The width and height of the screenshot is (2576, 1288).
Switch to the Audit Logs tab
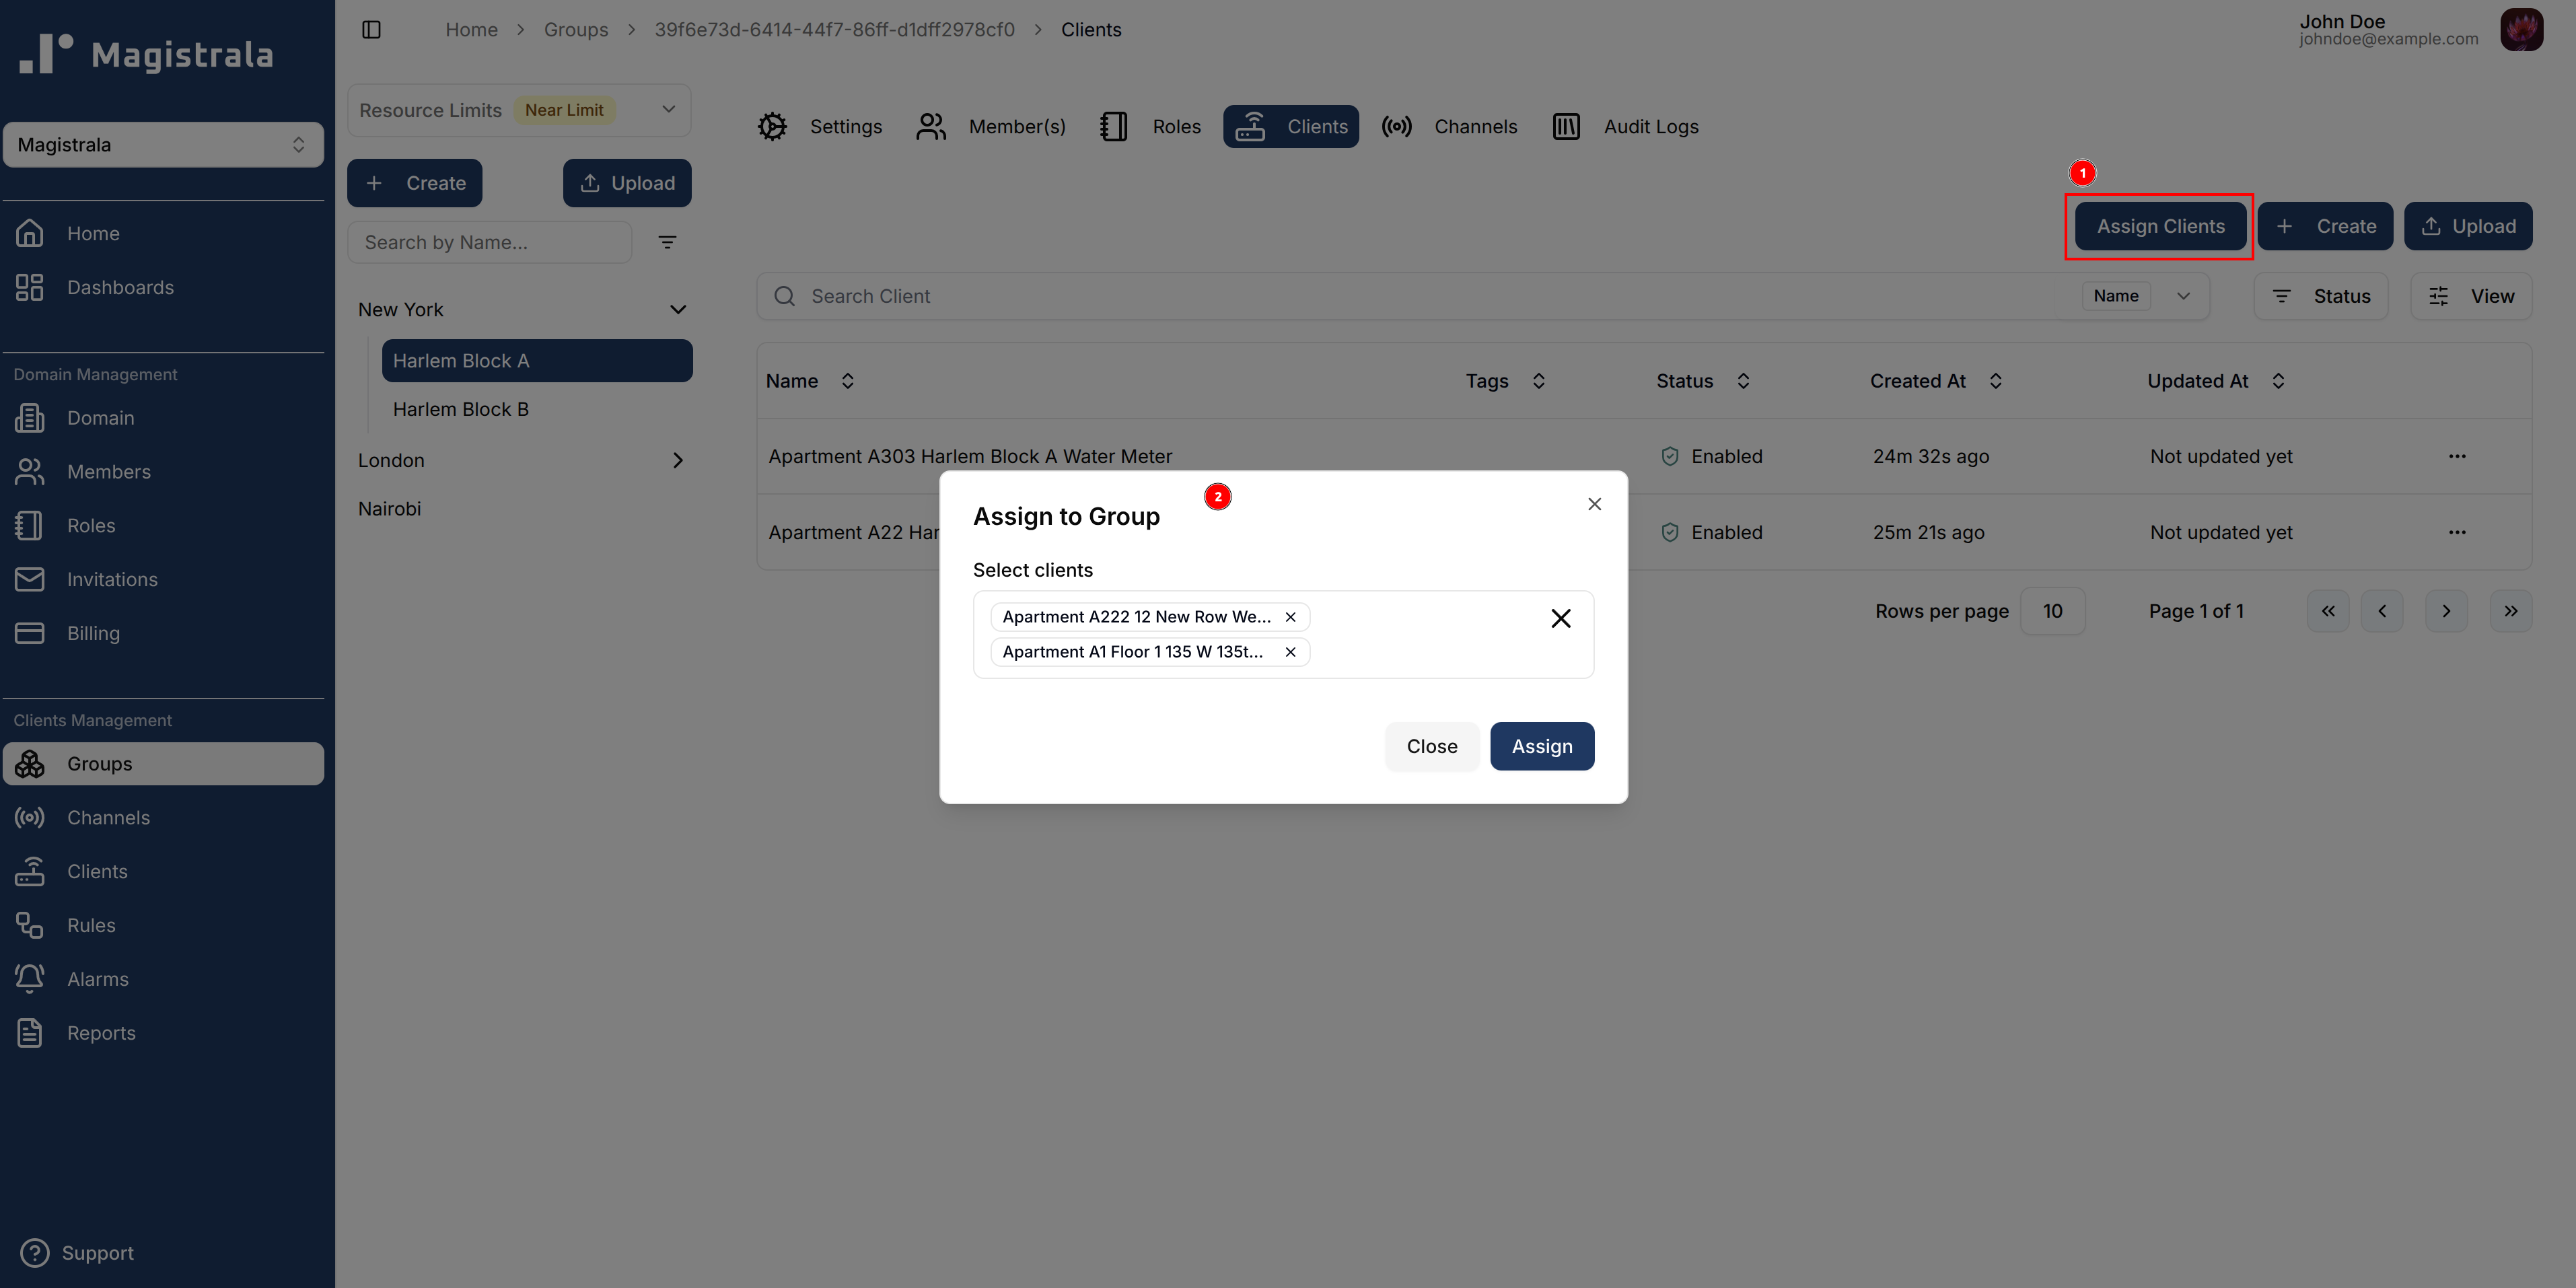pyautogui.click(x=1625, y=126)
